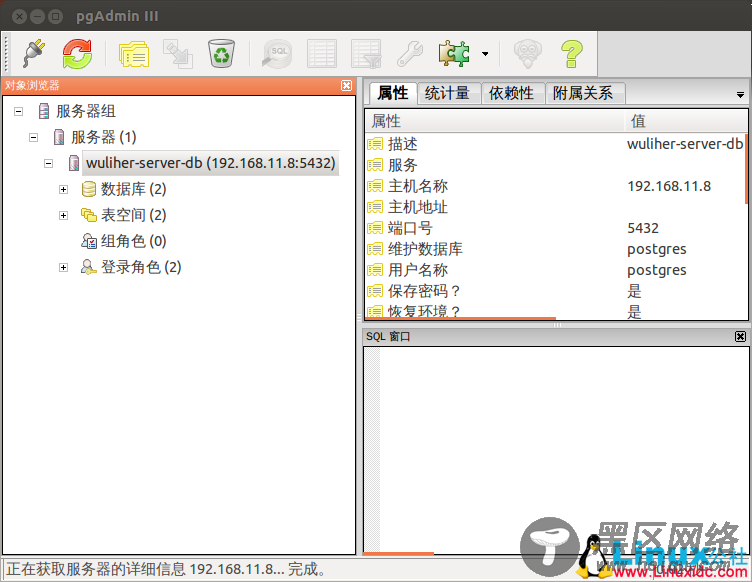Click the 192.168.11.8 host value
This screenshot has height=582, width=752.
pos(669,186)
